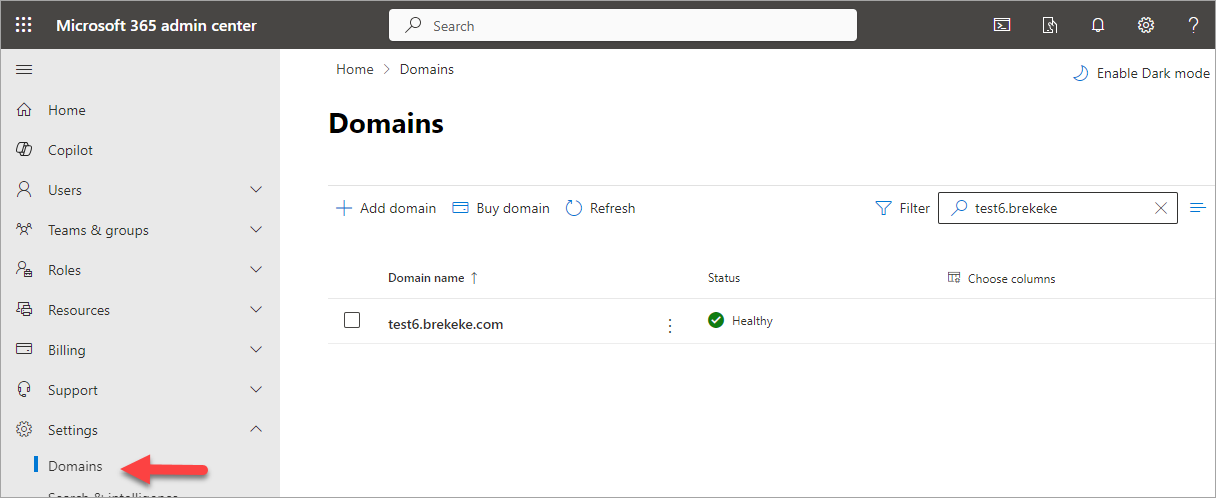Select the test6.brekeke.com checkbox
The height and width of the screenshot is (498, 1216).
pos(352,320)
